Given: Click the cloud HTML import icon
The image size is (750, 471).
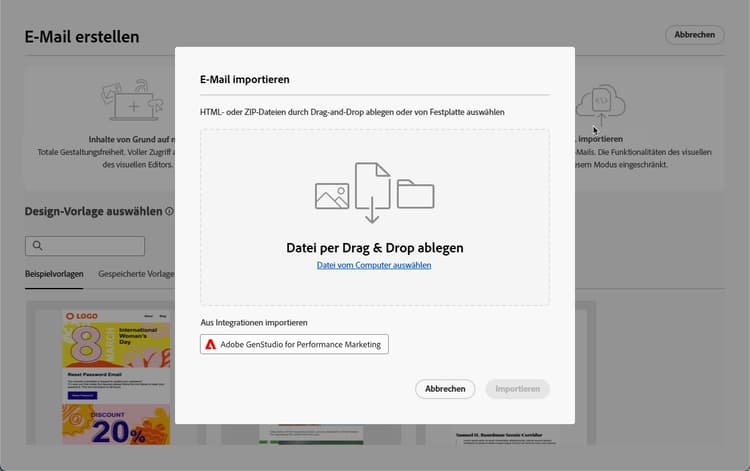Looking at the screenshot, I should pos(600,106).
